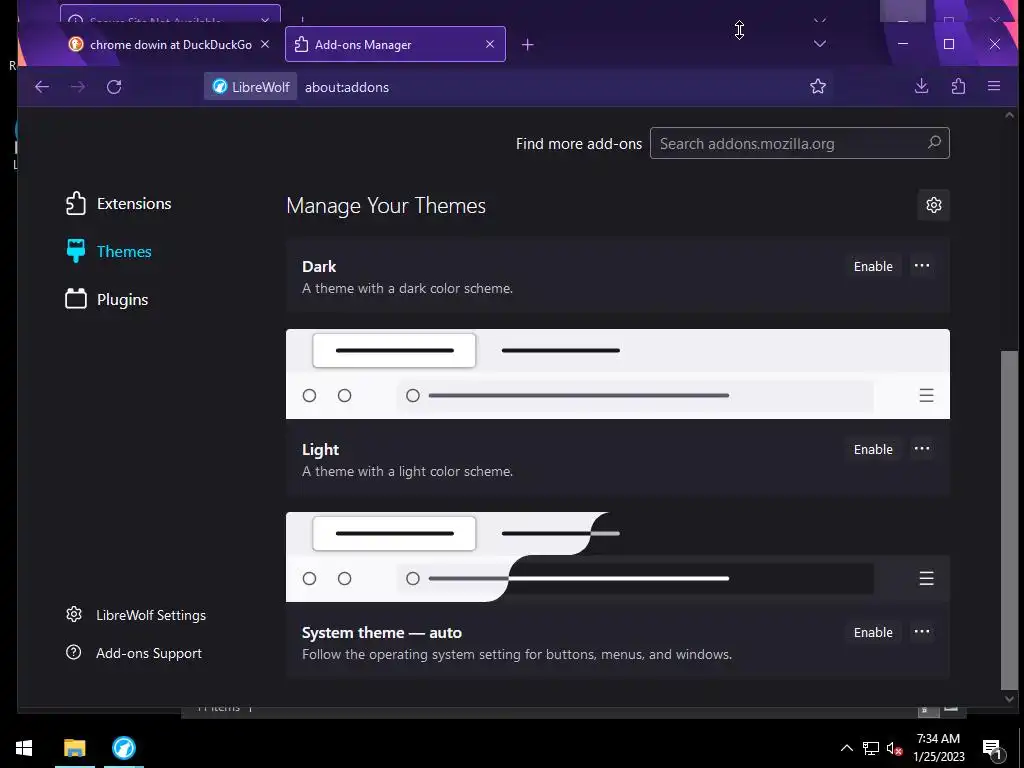This screenshot has height=768, width=1024.
Task: Enable the System theme — auto
Action: coord(873,632)
